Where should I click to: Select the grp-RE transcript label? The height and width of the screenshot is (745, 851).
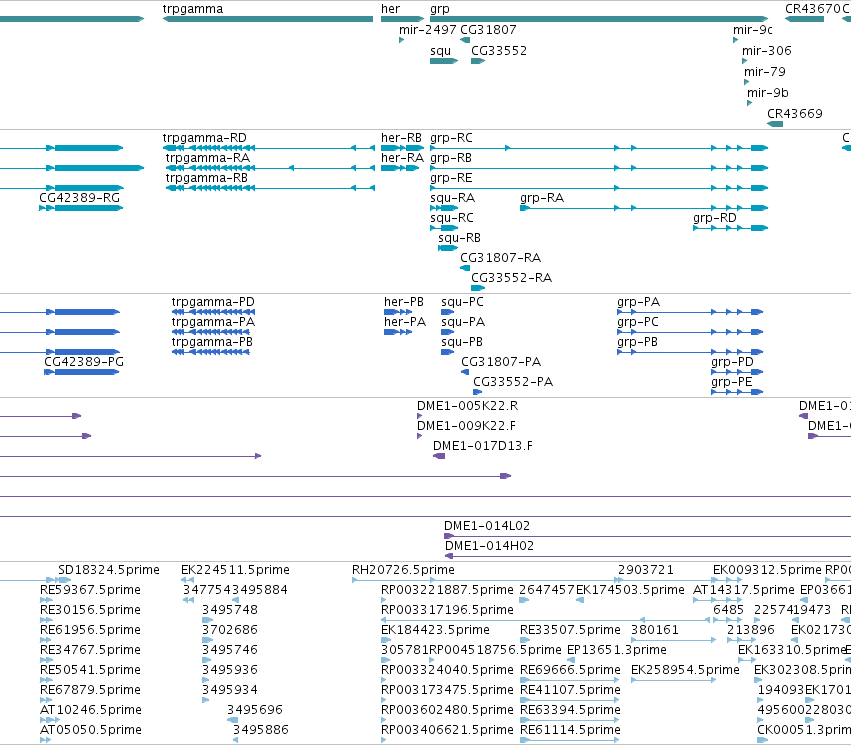(x=452, y=178)
